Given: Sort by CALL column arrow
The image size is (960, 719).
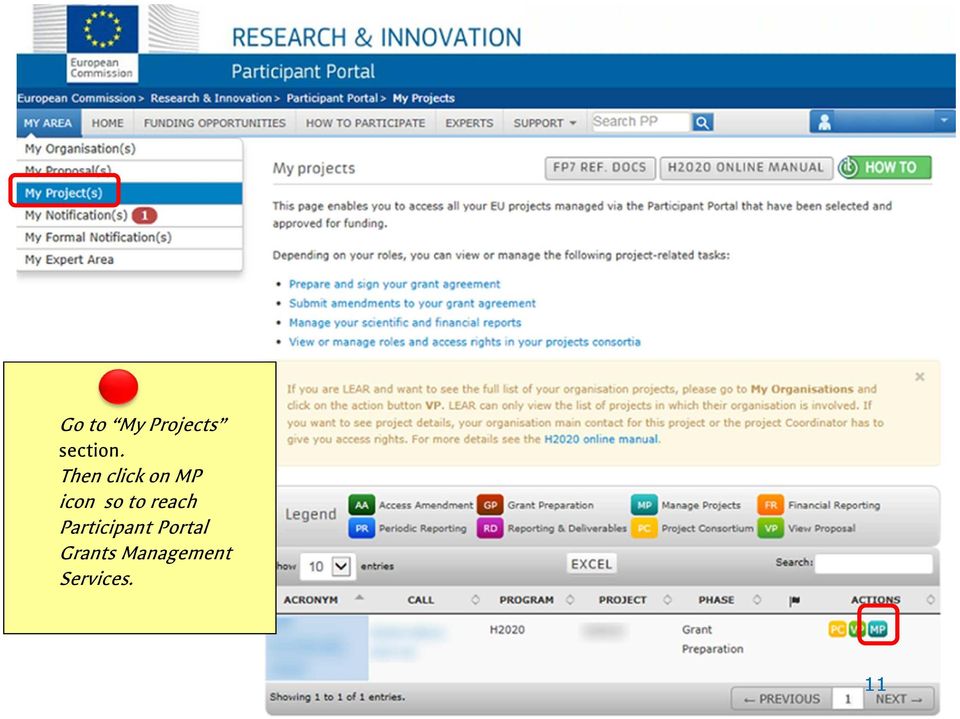Looking at the screenshot, I should pyautogui.click(x=475, y=600).
